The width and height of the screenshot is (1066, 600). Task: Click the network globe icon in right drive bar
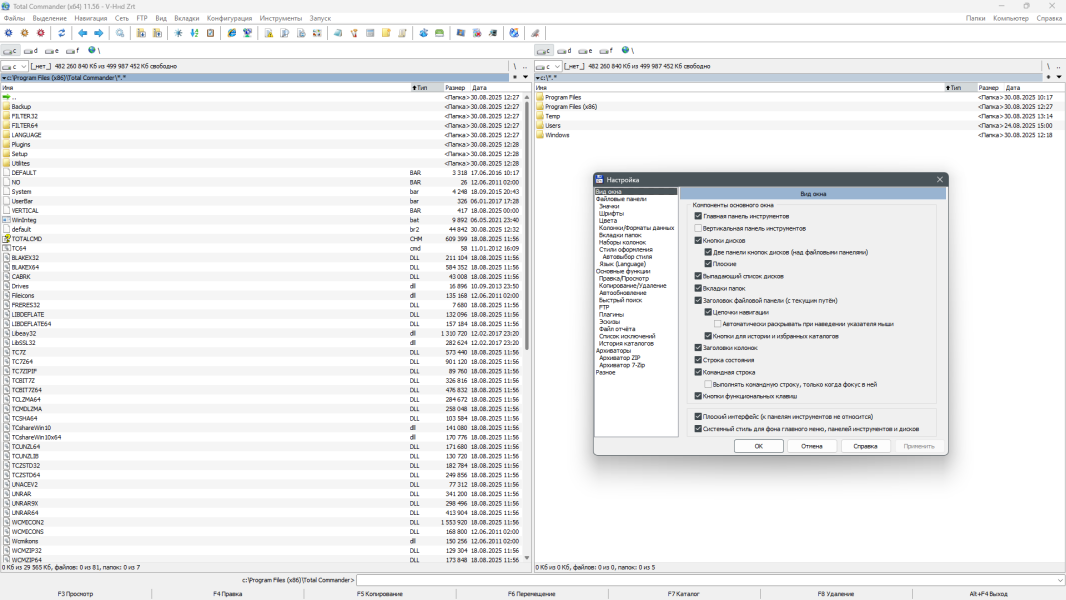point(626,50)
